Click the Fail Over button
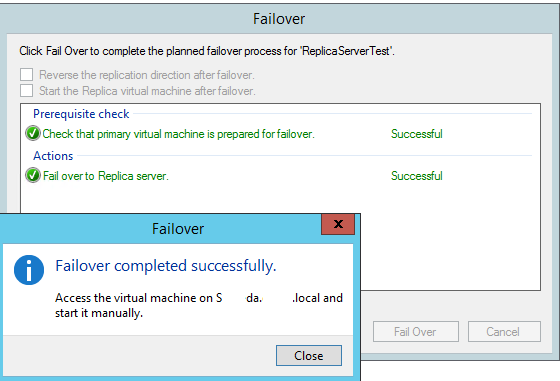Image resolution: width=560 pixels, height=381 pixels. (x=416, y=332)
